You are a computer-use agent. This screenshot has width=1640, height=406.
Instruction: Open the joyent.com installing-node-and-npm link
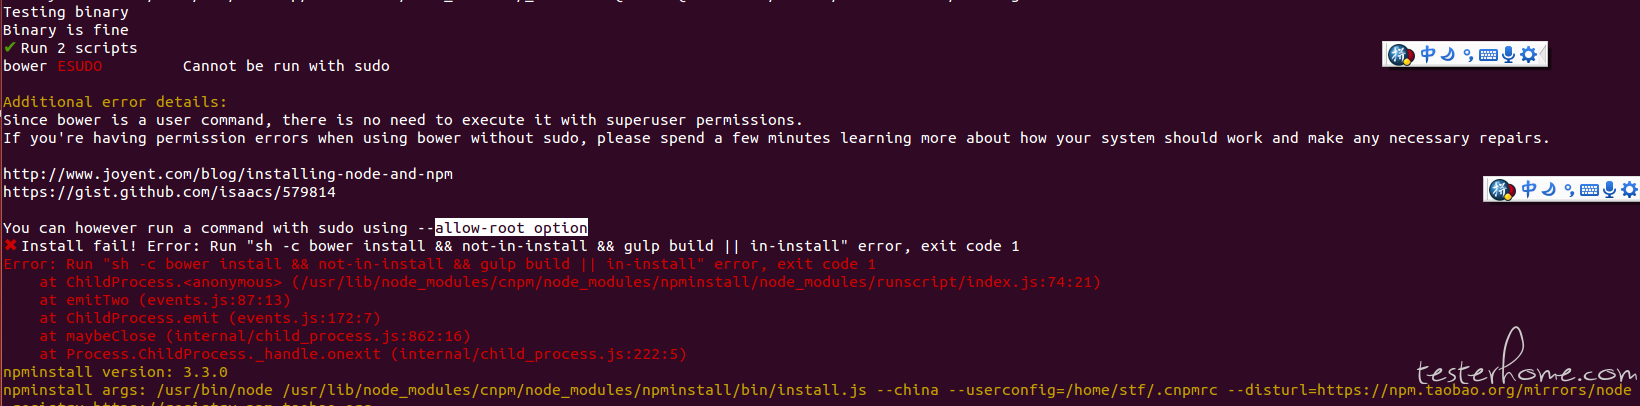pos(228,174)
